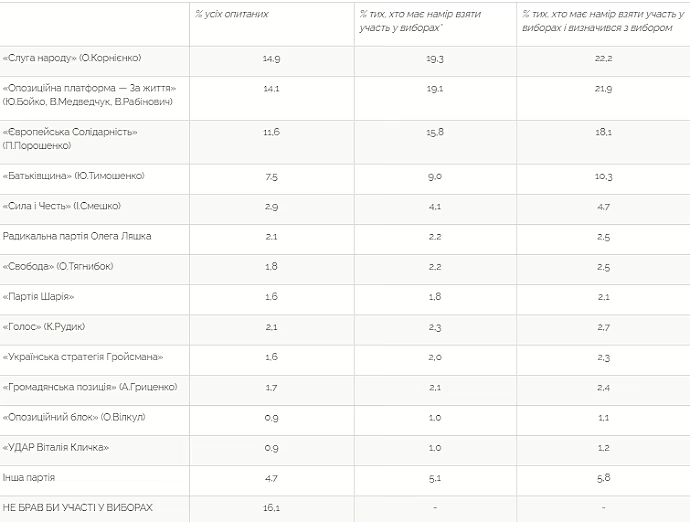Click the «Партія Шарія» row label
Viewport: 690px width, 522px height.
point(39,297)
